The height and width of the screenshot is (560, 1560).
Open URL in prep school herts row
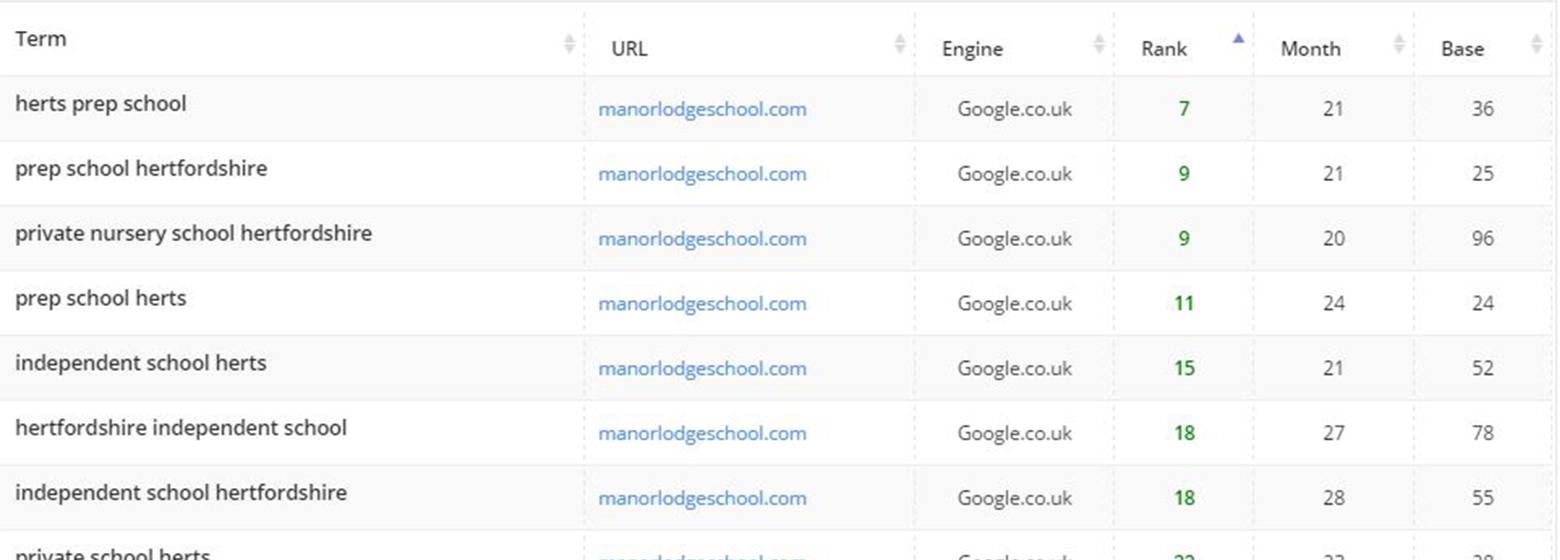pos(702,304)
